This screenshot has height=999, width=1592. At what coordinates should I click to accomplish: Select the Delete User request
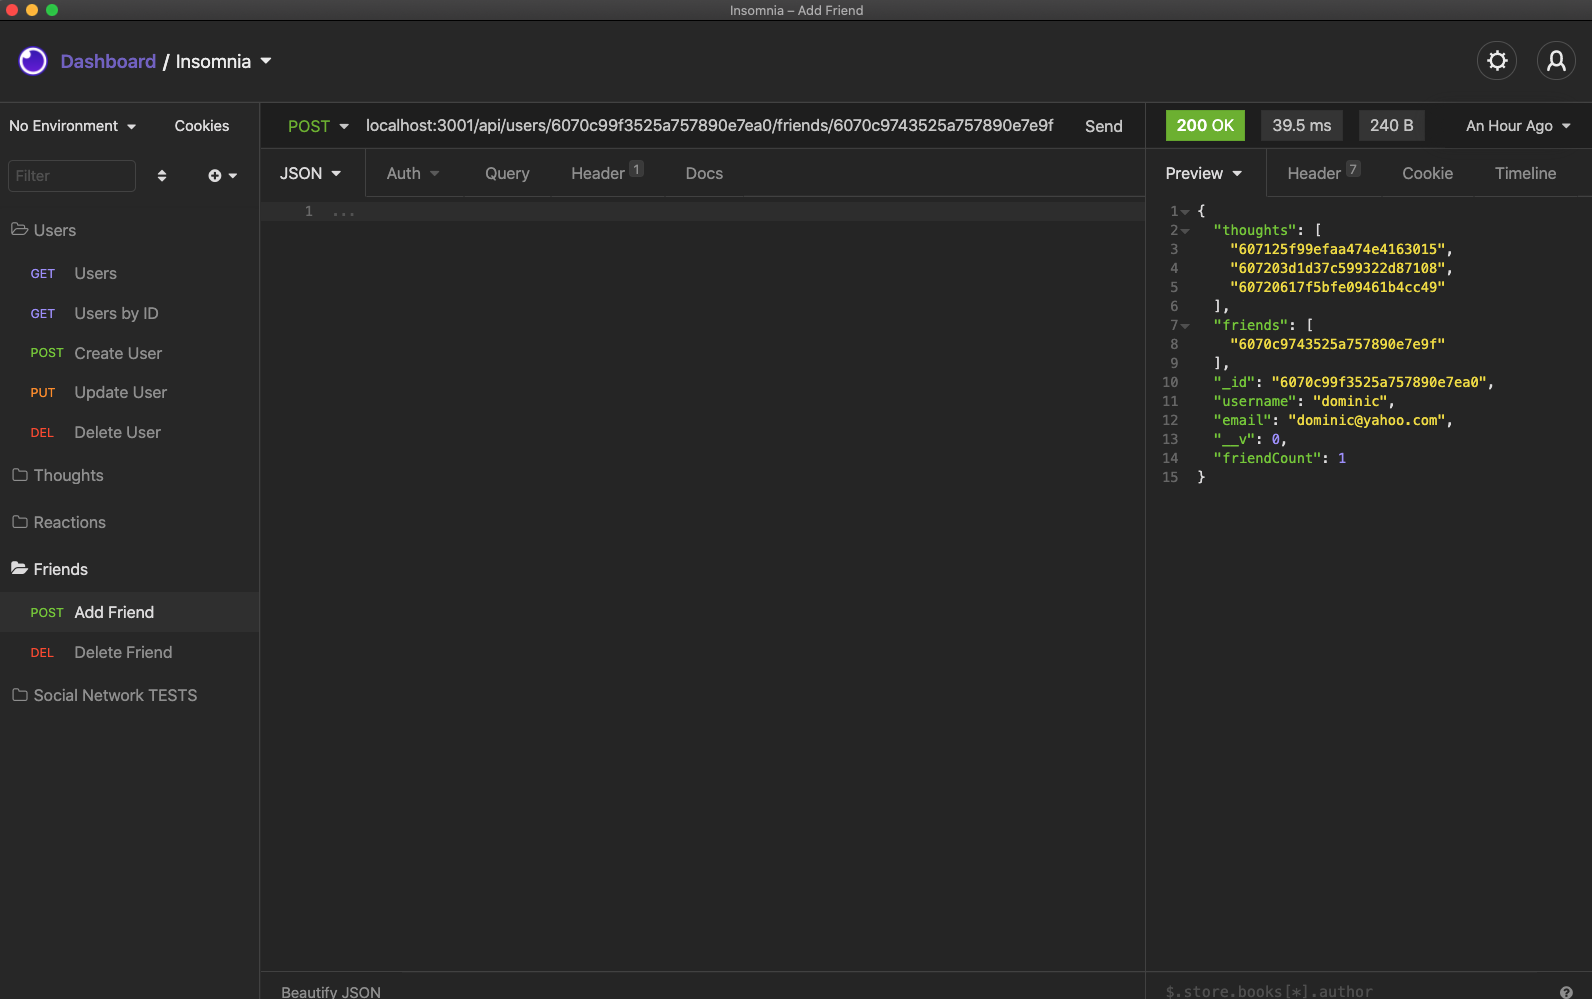tap(129, 432)
